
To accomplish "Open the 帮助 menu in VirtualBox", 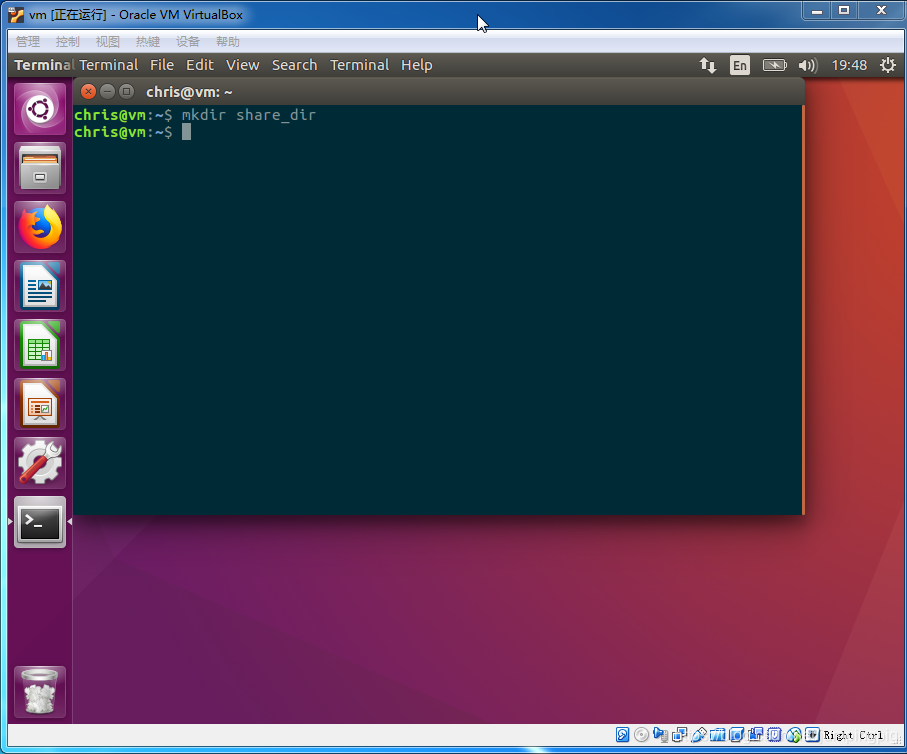I will pos(228,42).
